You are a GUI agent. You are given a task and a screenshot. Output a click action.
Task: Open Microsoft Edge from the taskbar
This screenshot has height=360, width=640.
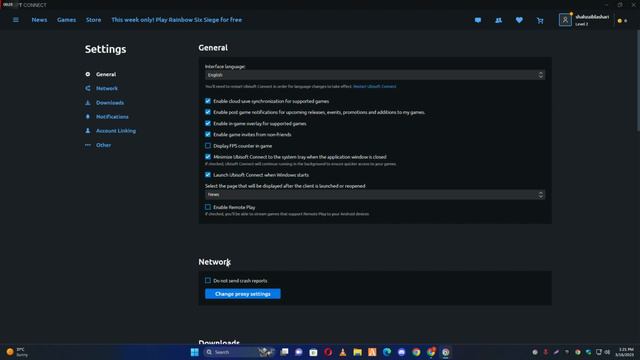387,352
